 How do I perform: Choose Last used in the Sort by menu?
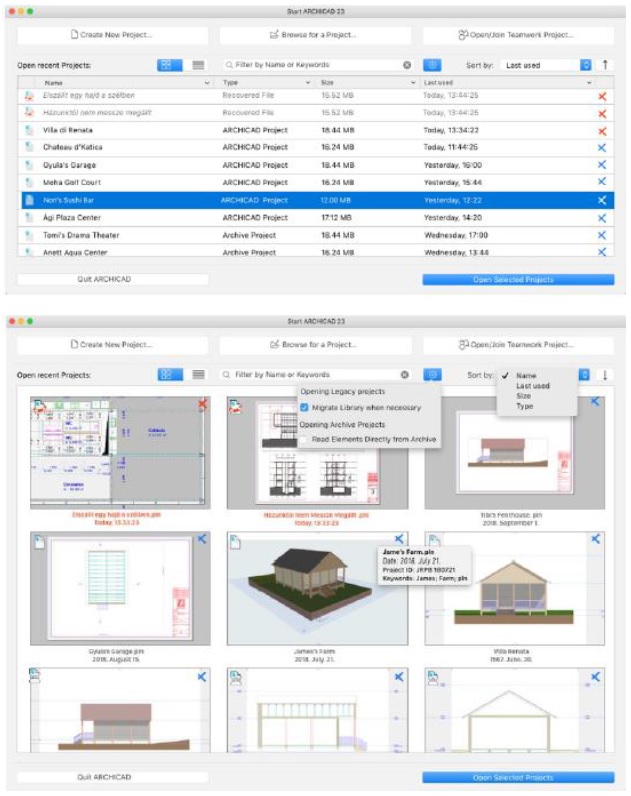[x=533, y=386]
